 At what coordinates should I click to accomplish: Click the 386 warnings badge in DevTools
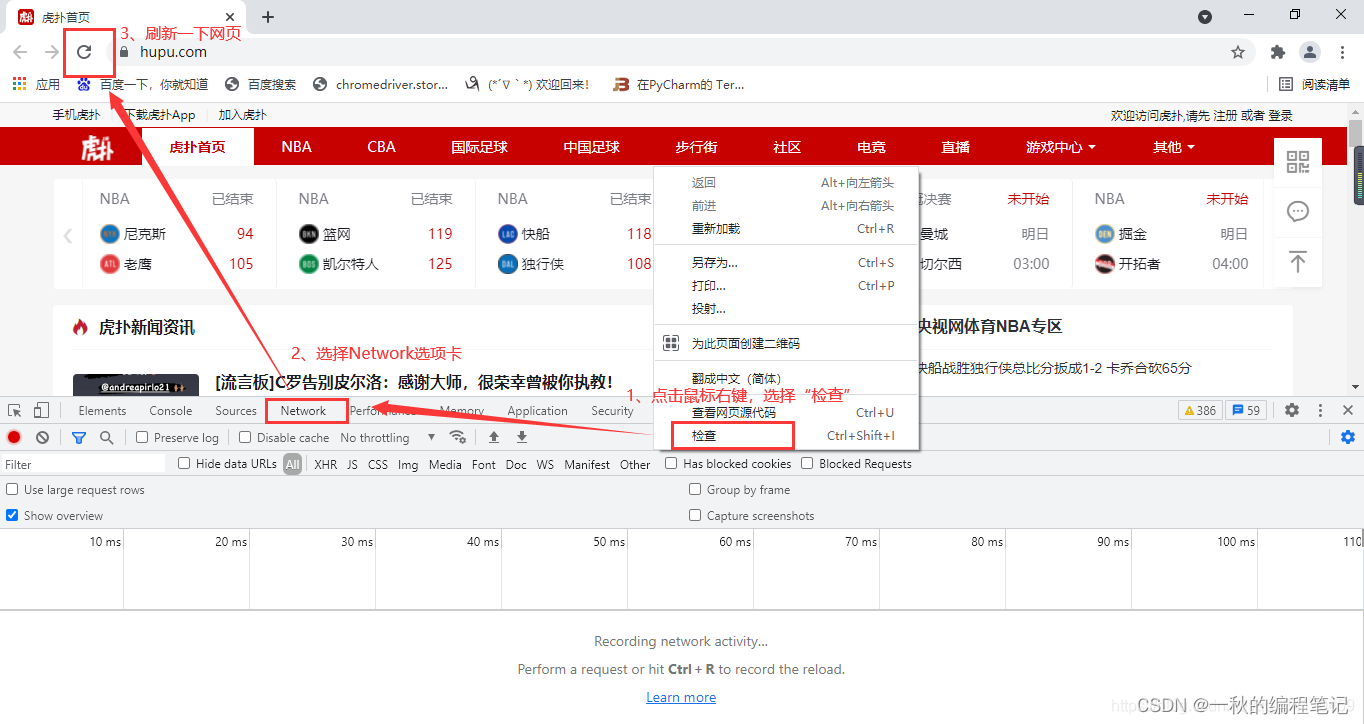(1200, 410)
